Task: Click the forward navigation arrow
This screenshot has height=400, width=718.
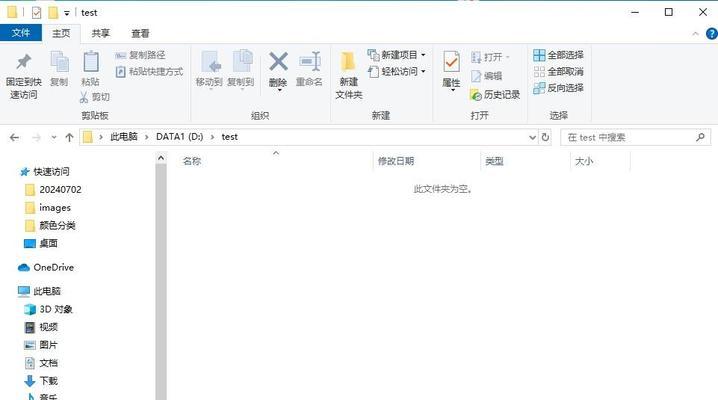Action: click(37, 137)
